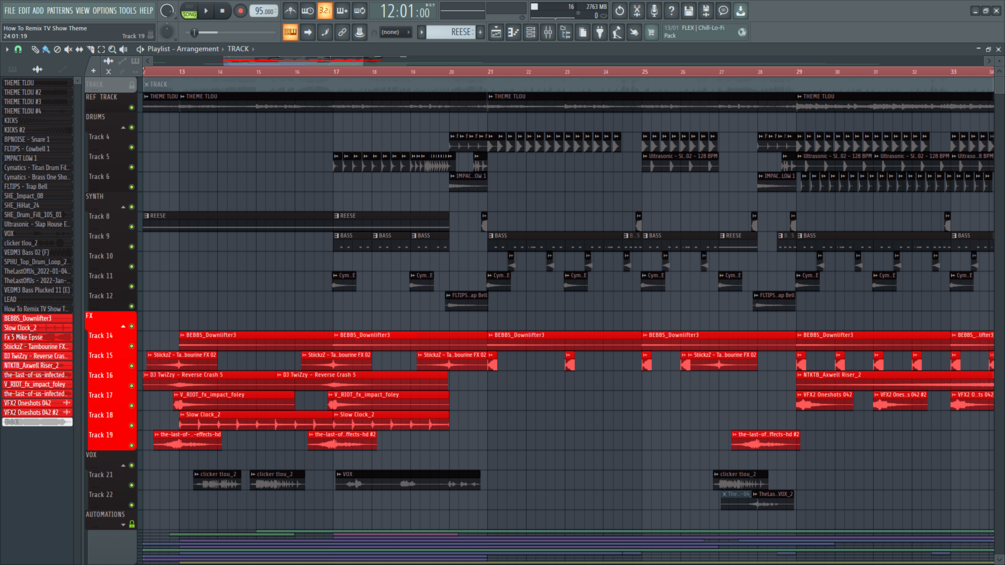Toggle the metronome button
Image resolution: width=1005 pixels, height=565 pixels.
[290, 11]
